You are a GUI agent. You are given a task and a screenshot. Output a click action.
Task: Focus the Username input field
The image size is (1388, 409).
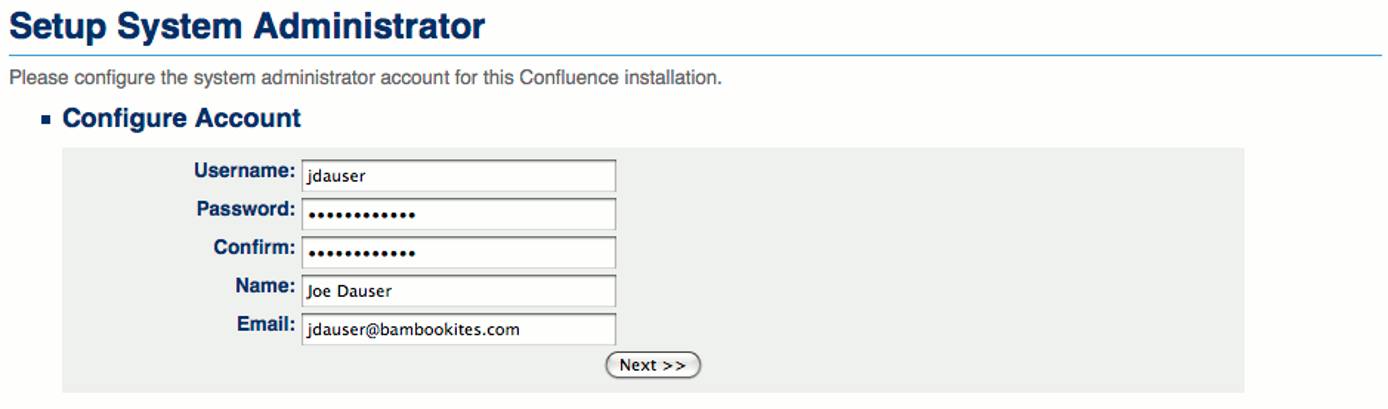coord(458,175)
